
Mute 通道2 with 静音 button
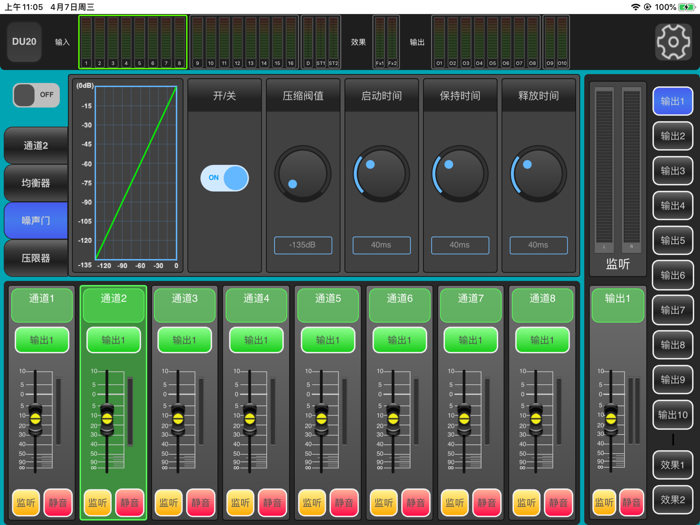[129, 503]
